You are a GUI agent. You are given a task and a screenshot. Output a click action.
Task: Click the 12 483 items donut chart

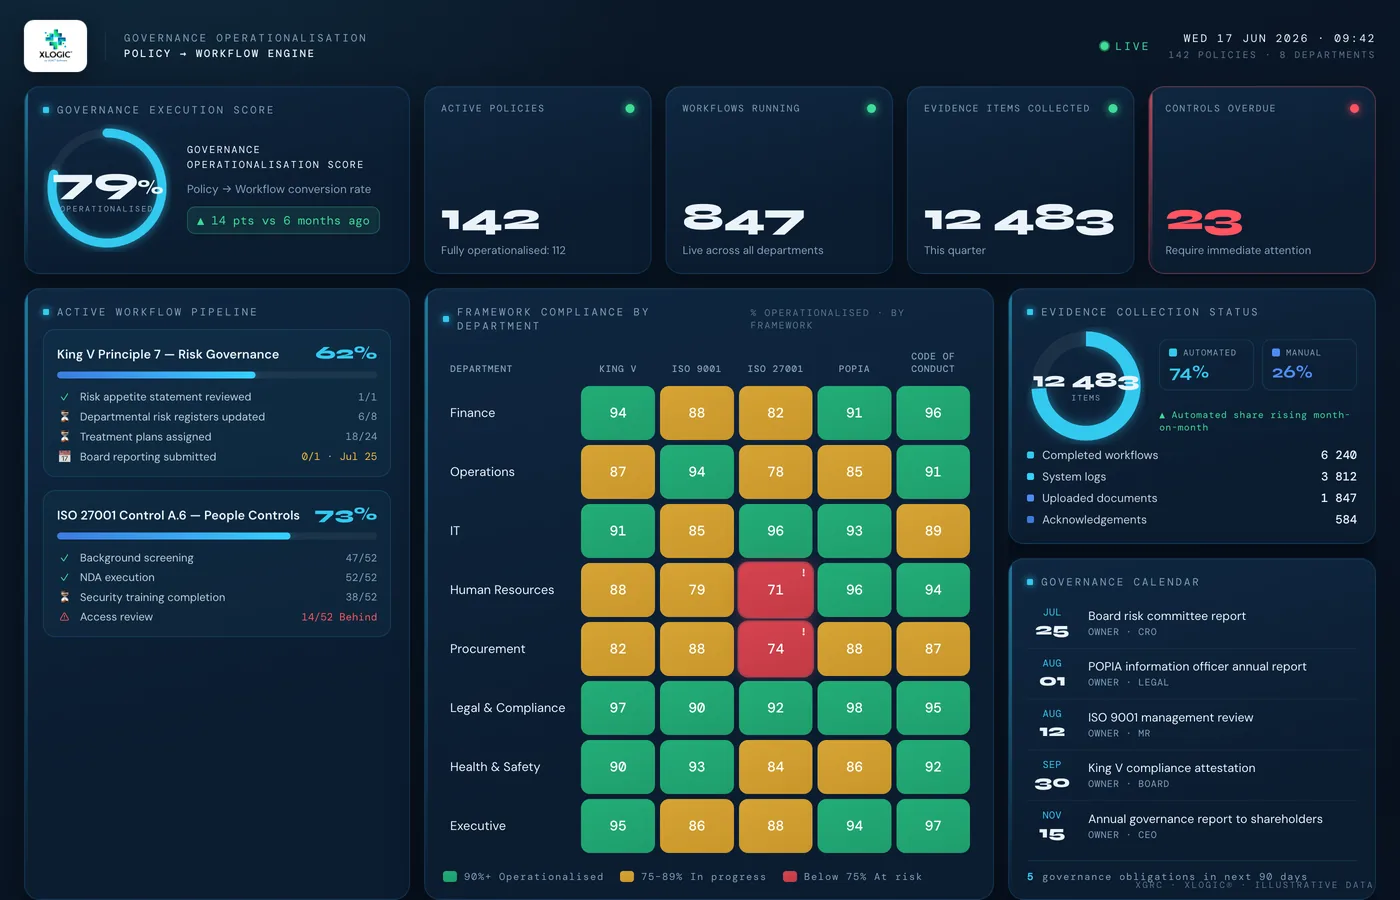[x=1086, y=386]
